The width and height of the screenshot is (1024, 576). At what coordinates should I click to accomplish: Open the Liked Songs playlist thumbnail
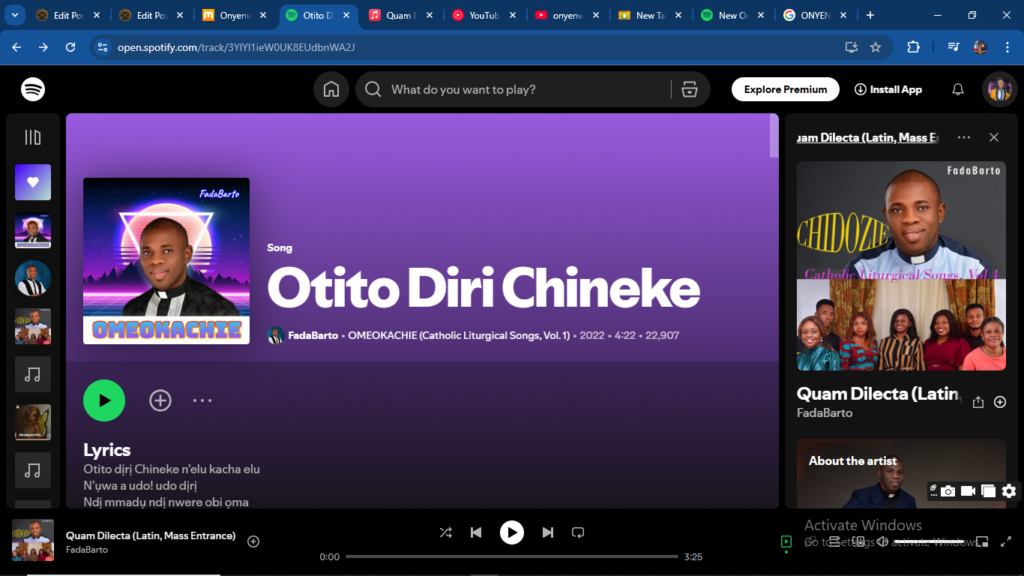click(33, 182)
